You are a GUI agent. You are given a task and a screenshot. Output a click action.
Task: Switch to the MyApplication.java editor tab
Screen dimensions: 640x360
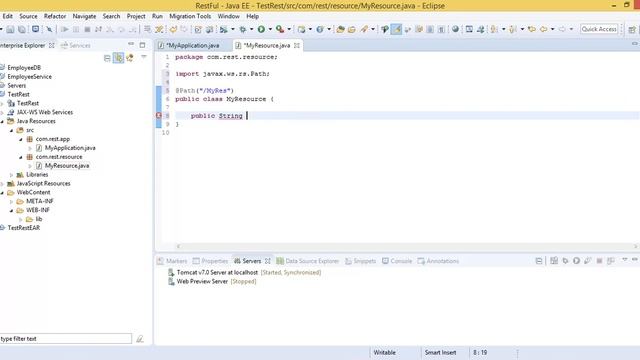[x=193, y=45]
